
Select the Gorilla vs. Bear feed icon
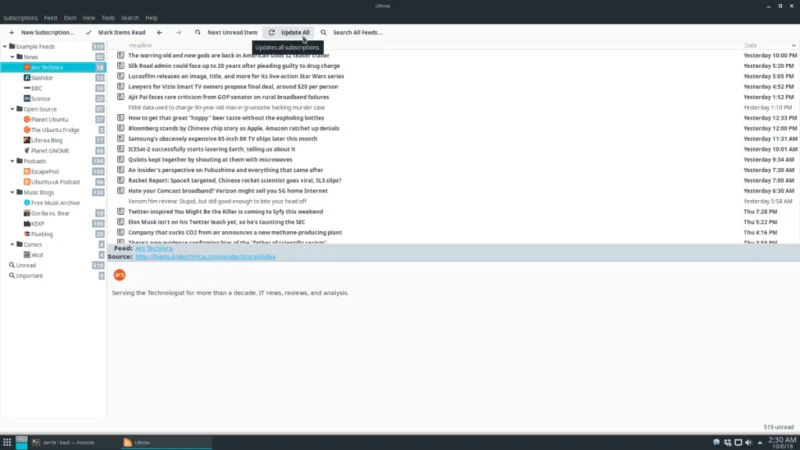[x=27, y=213]
